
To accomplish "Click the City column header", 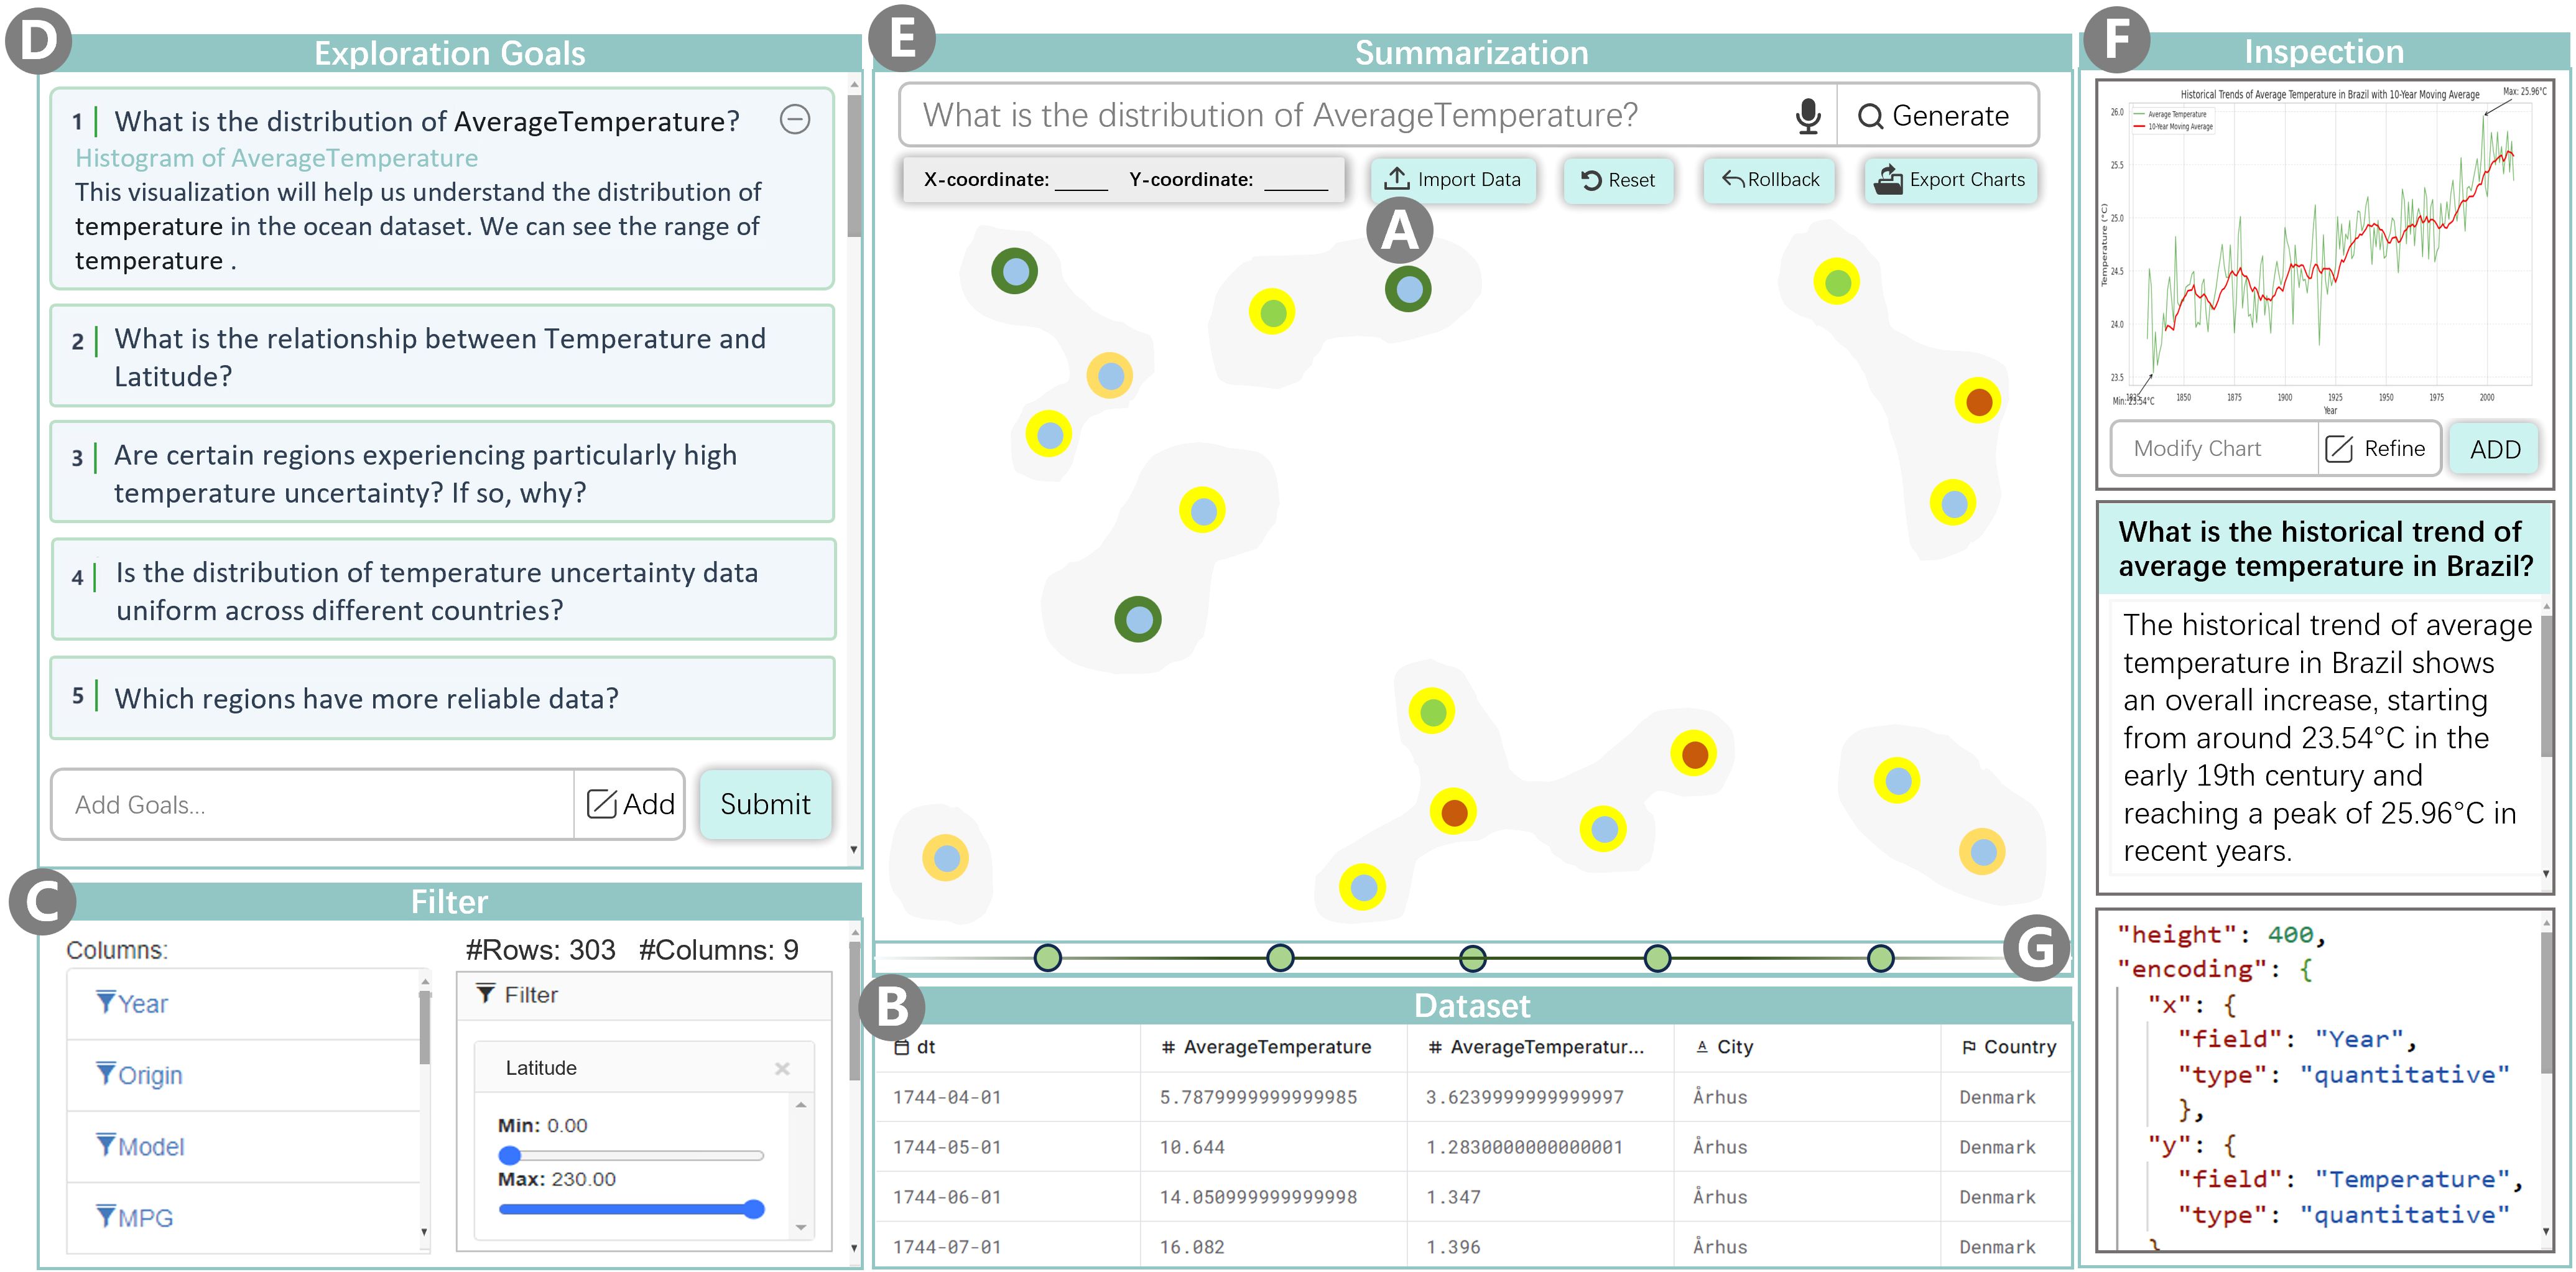I will click(x=1807, y=1047).
